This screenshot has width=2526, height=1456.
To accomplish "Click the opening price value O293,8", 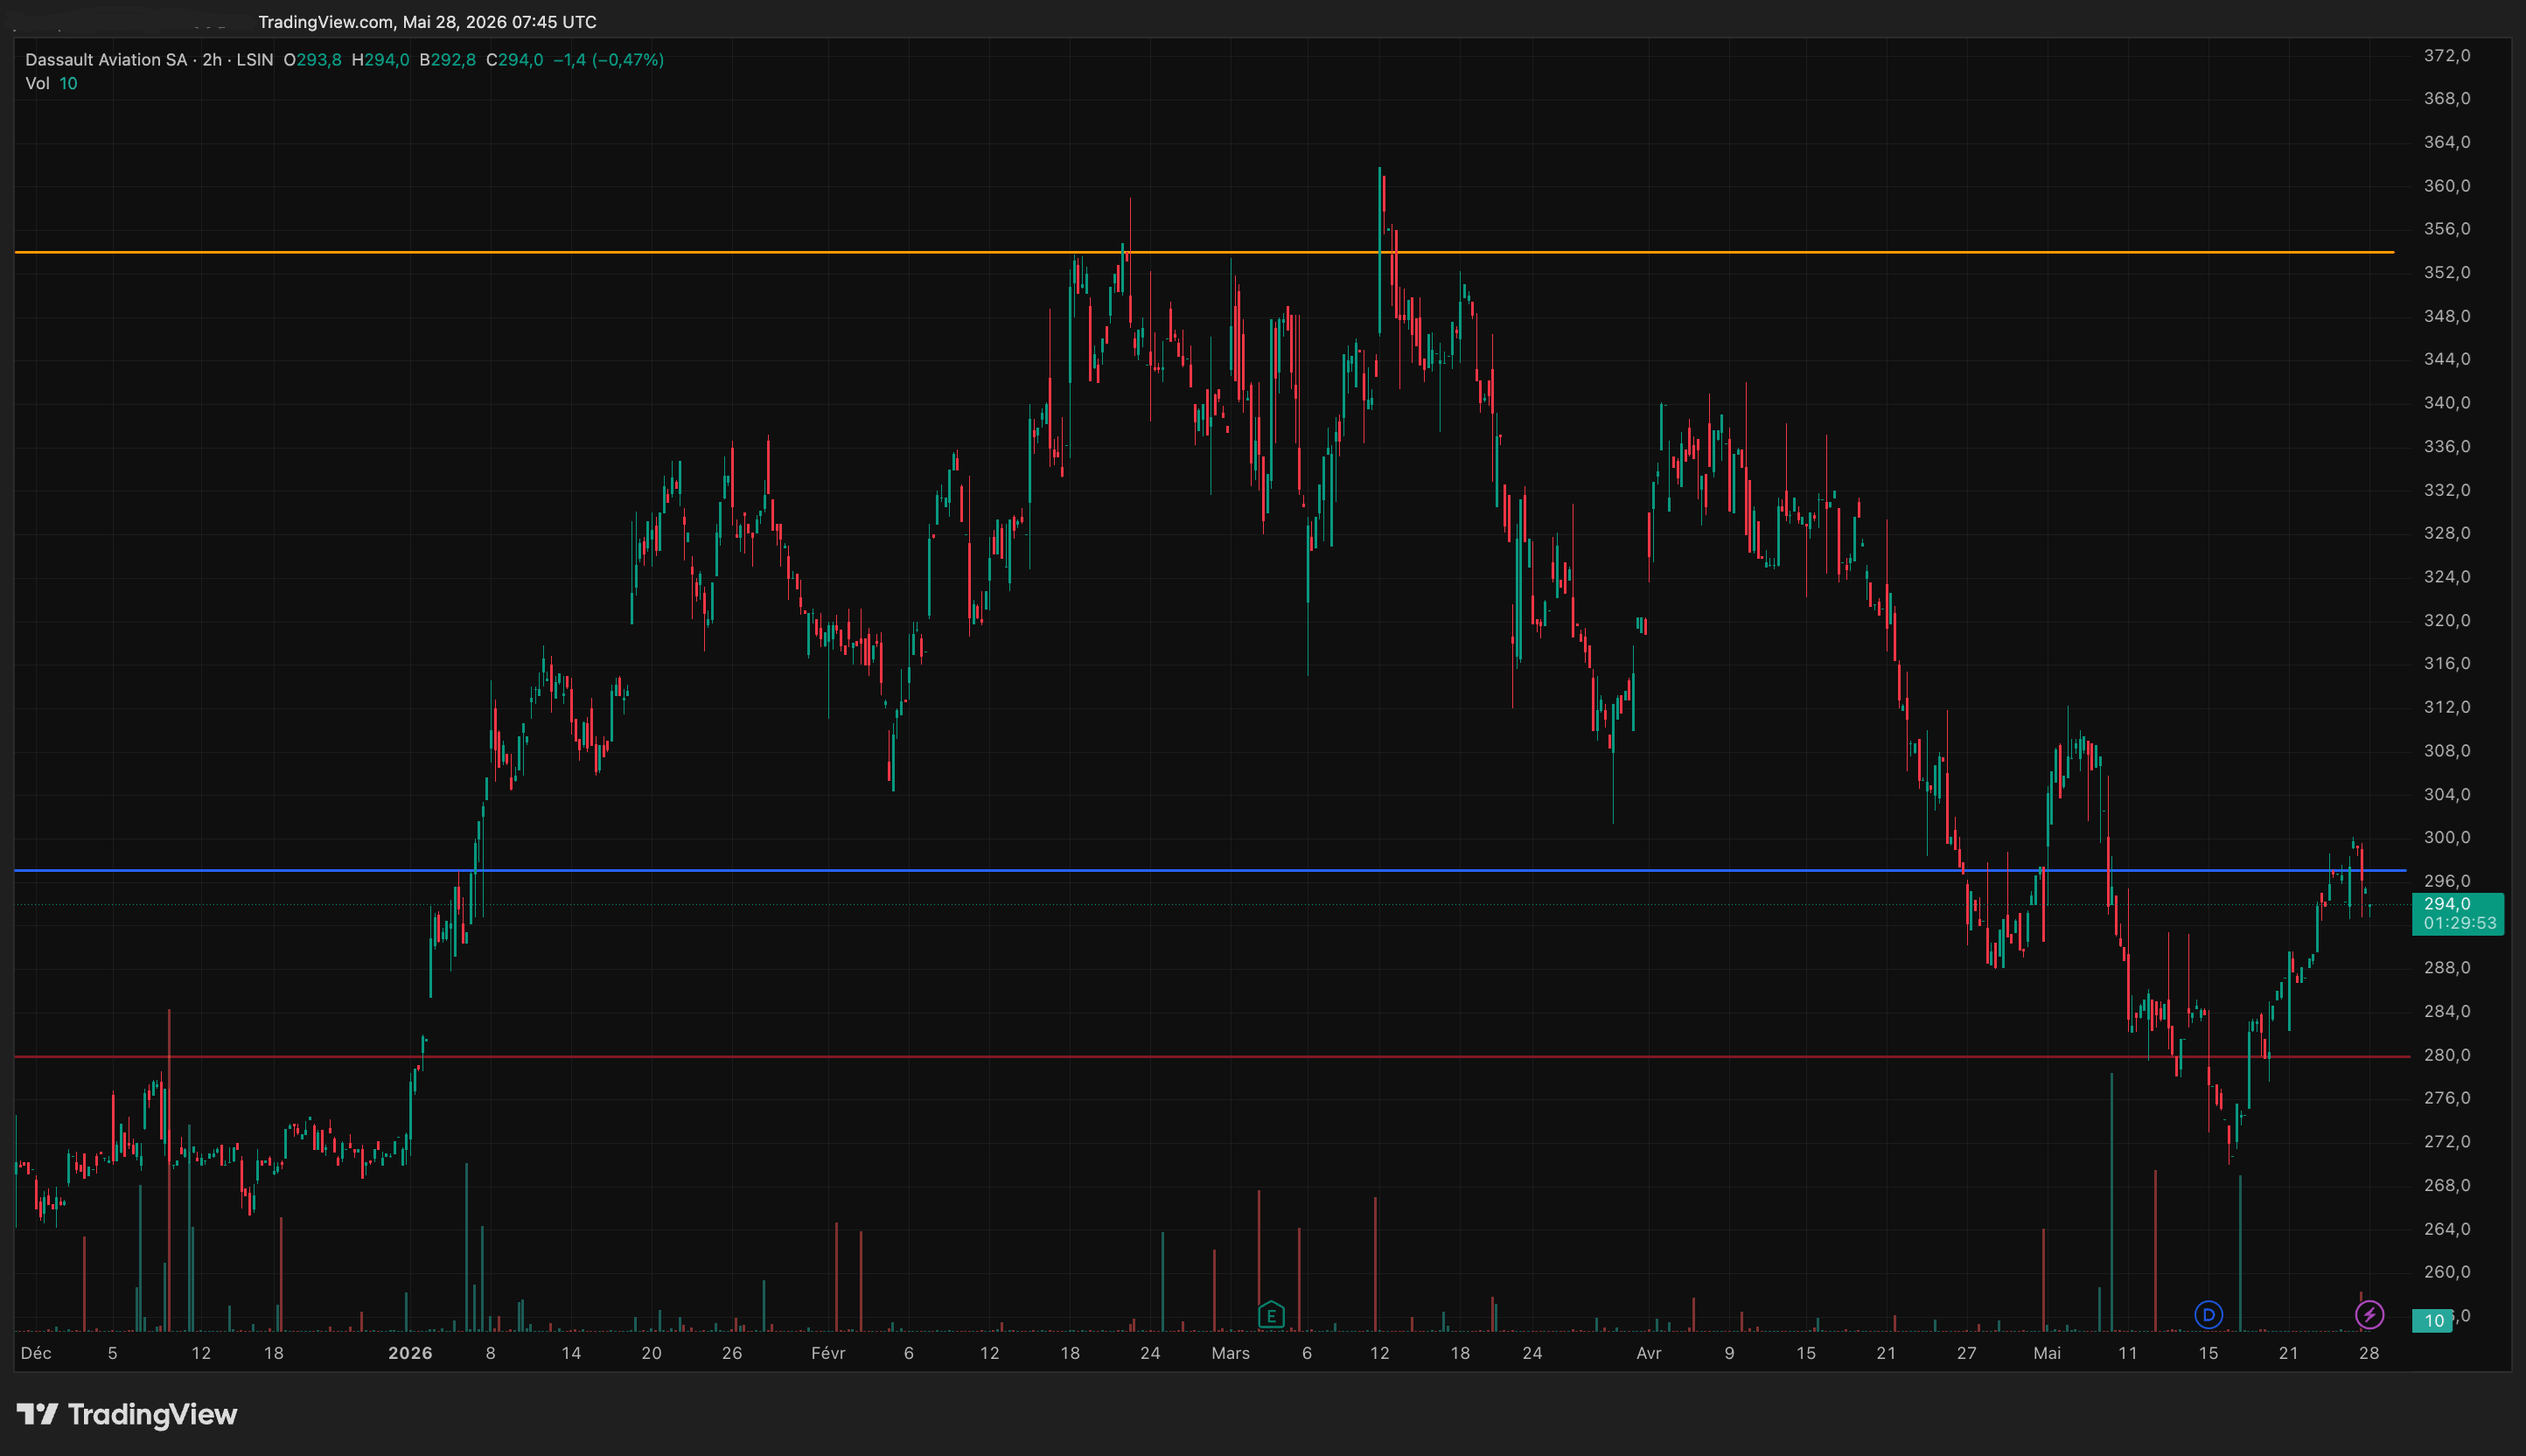I will 312,60.
